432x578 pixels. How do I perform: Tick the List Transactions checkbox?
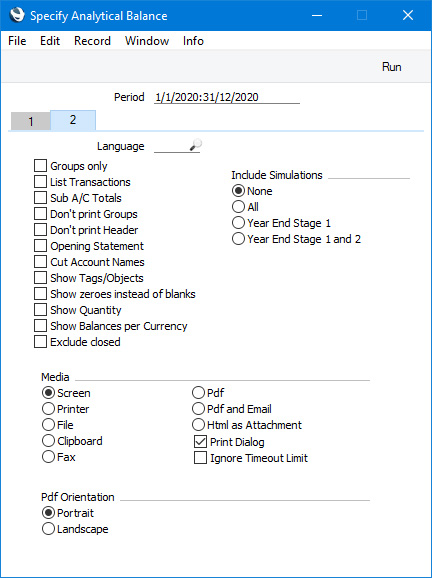click(40, 182)
